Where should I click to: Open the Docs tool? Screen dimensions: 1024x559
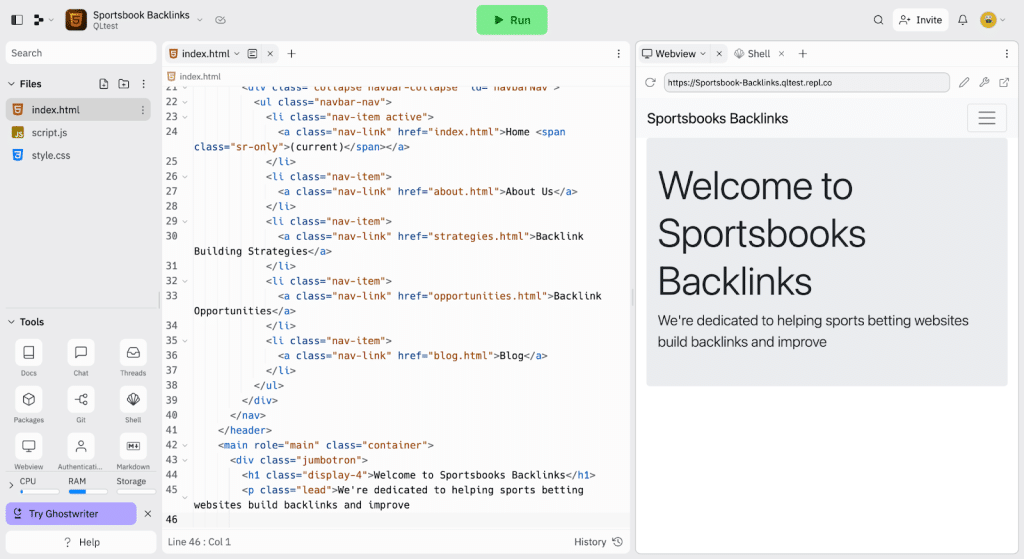click(28, 353)
